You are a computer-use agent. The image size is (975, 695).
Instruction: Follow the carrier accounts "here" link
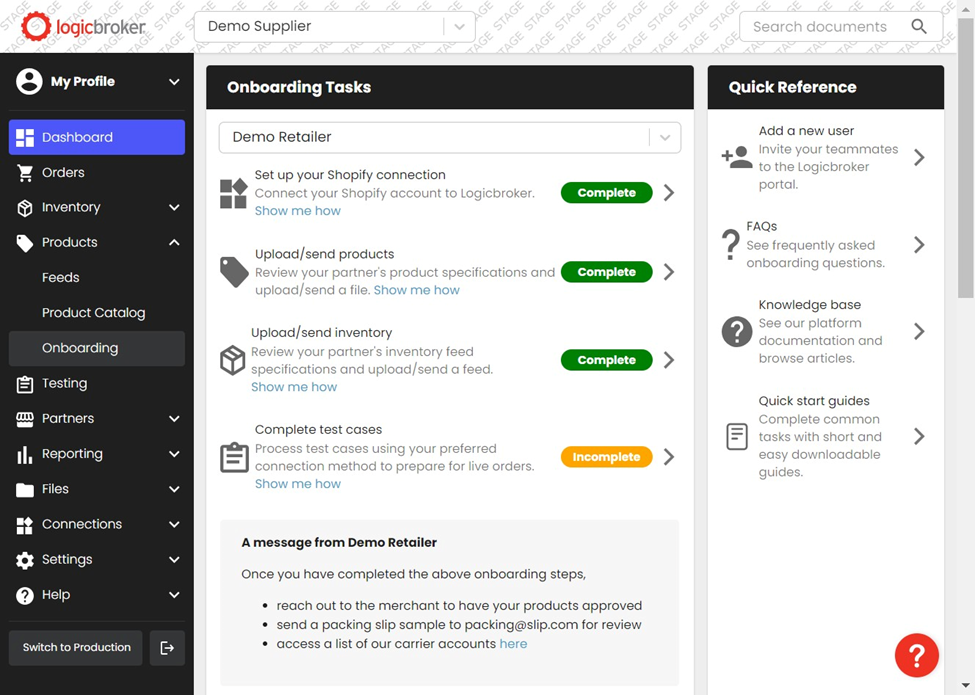click(x=513, y=644)
